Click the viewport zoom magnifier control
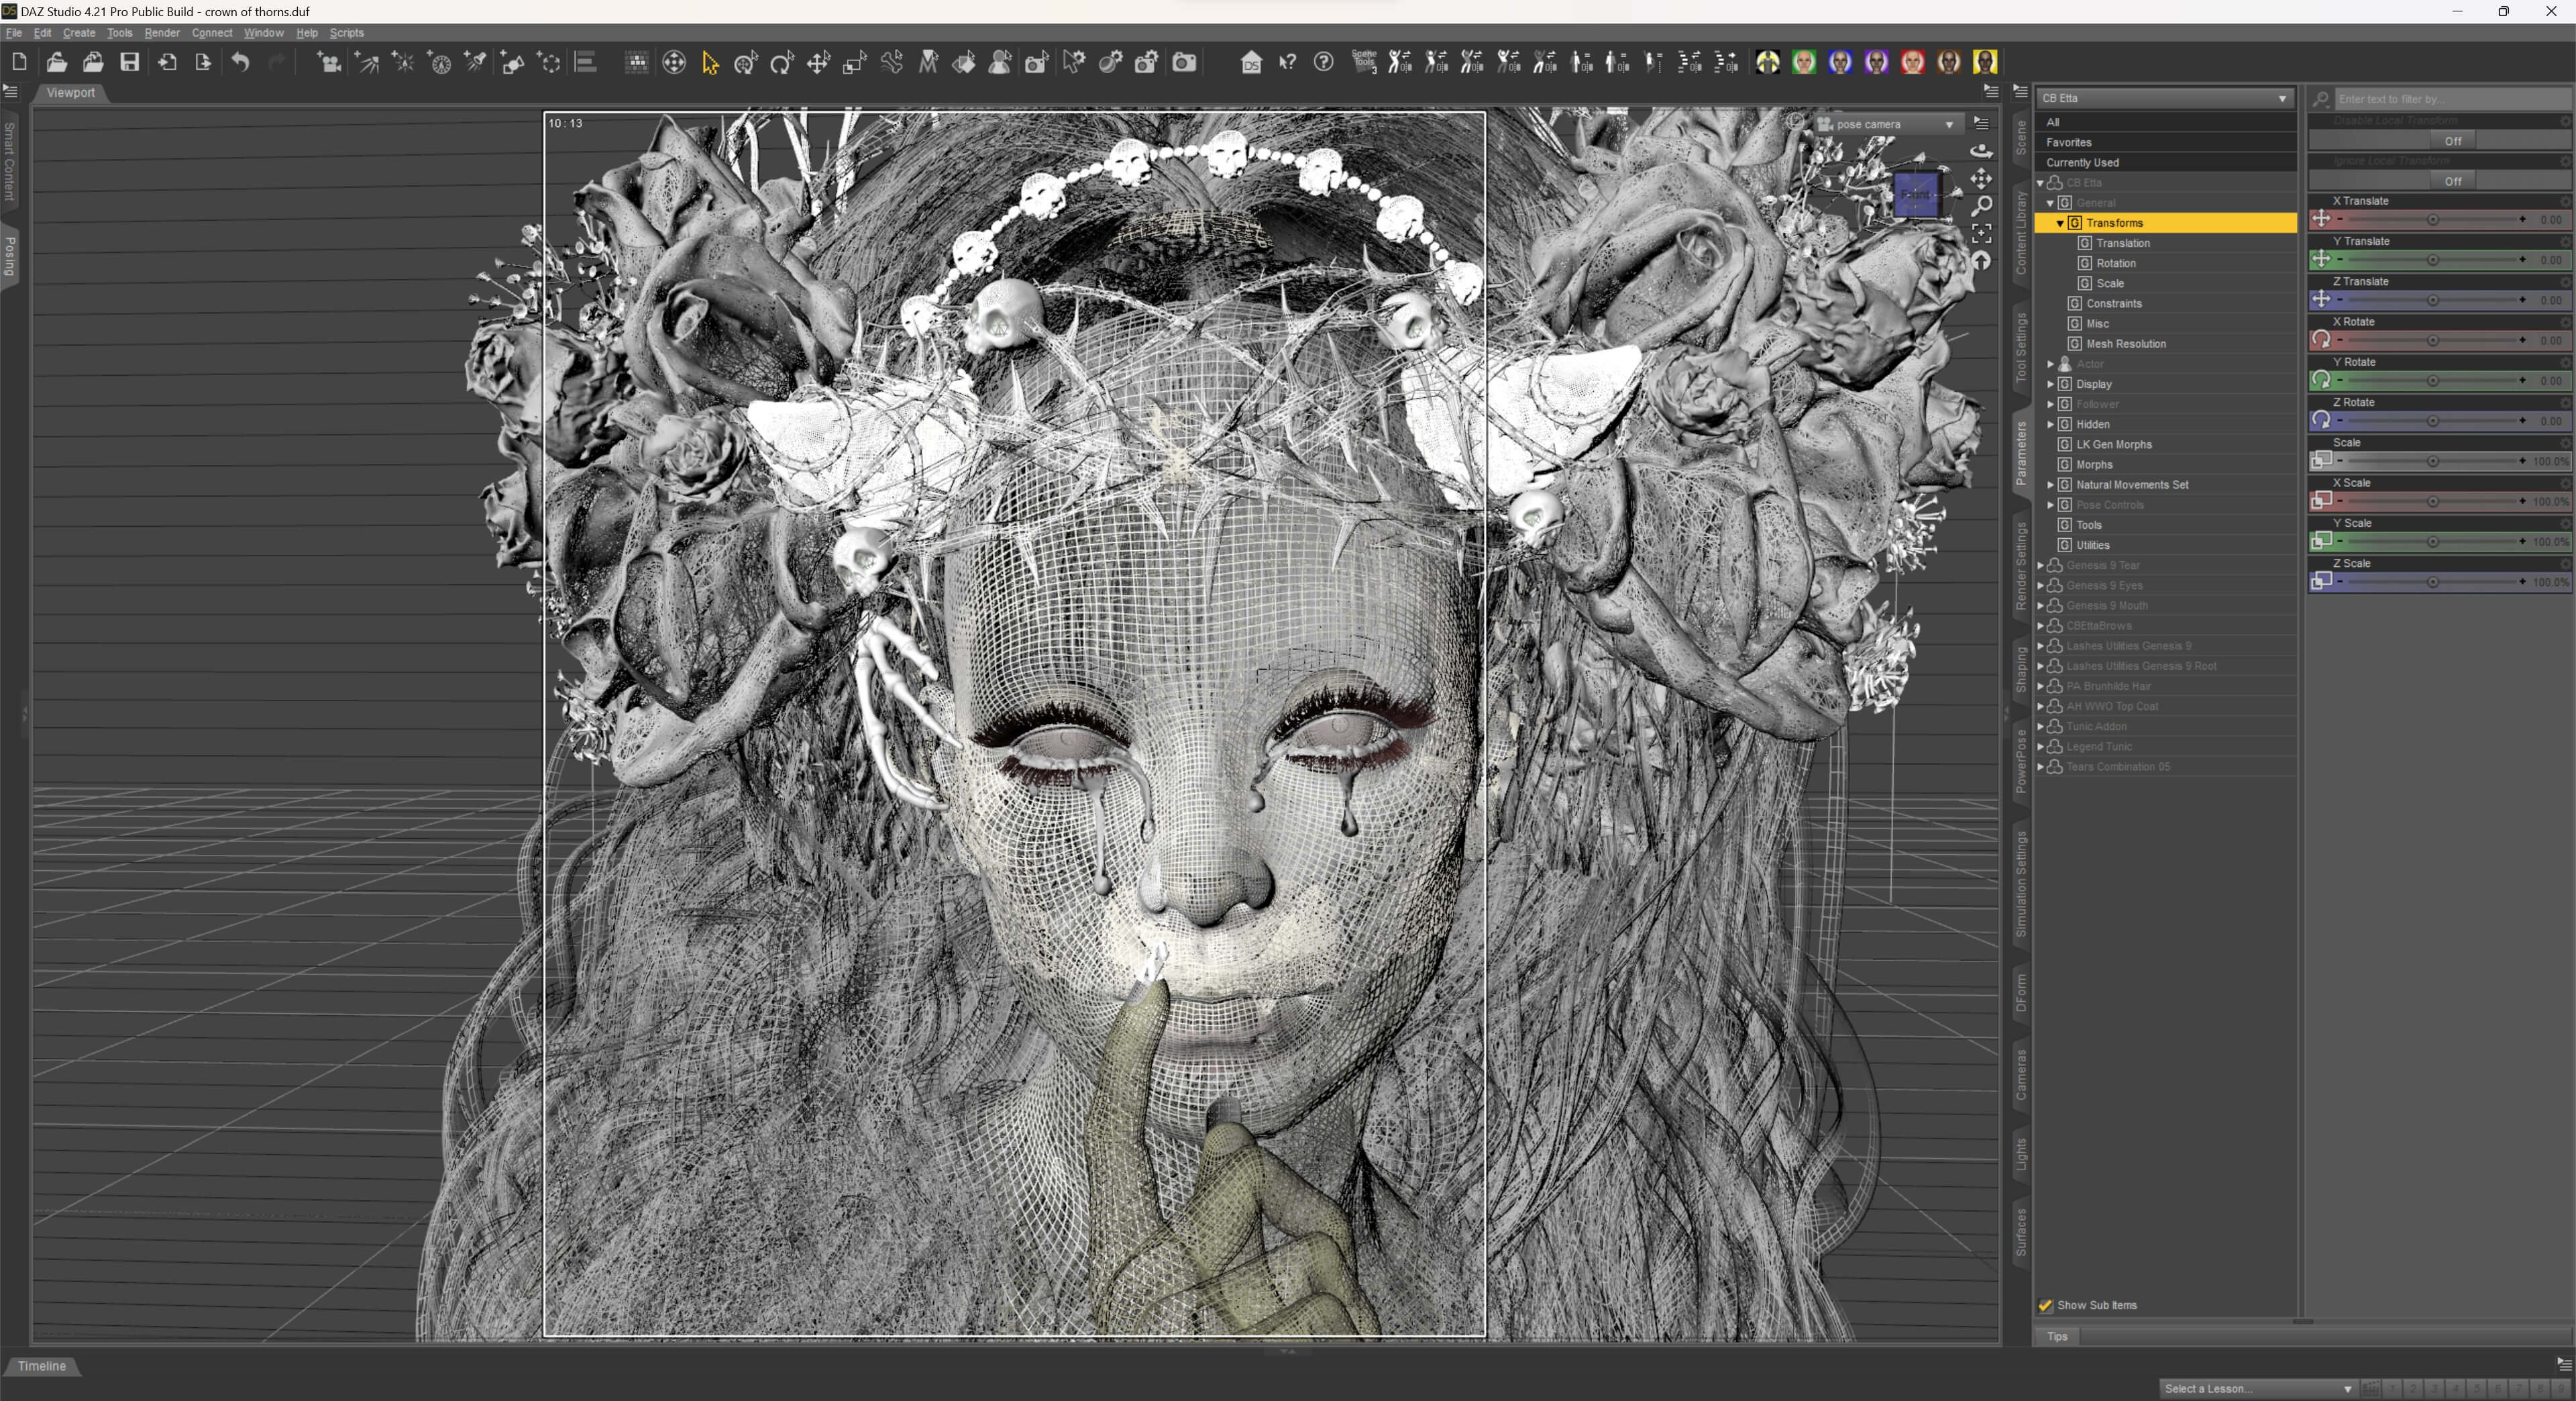This screenshot has width=2576, height=1401. click(x=1981, y=206)
